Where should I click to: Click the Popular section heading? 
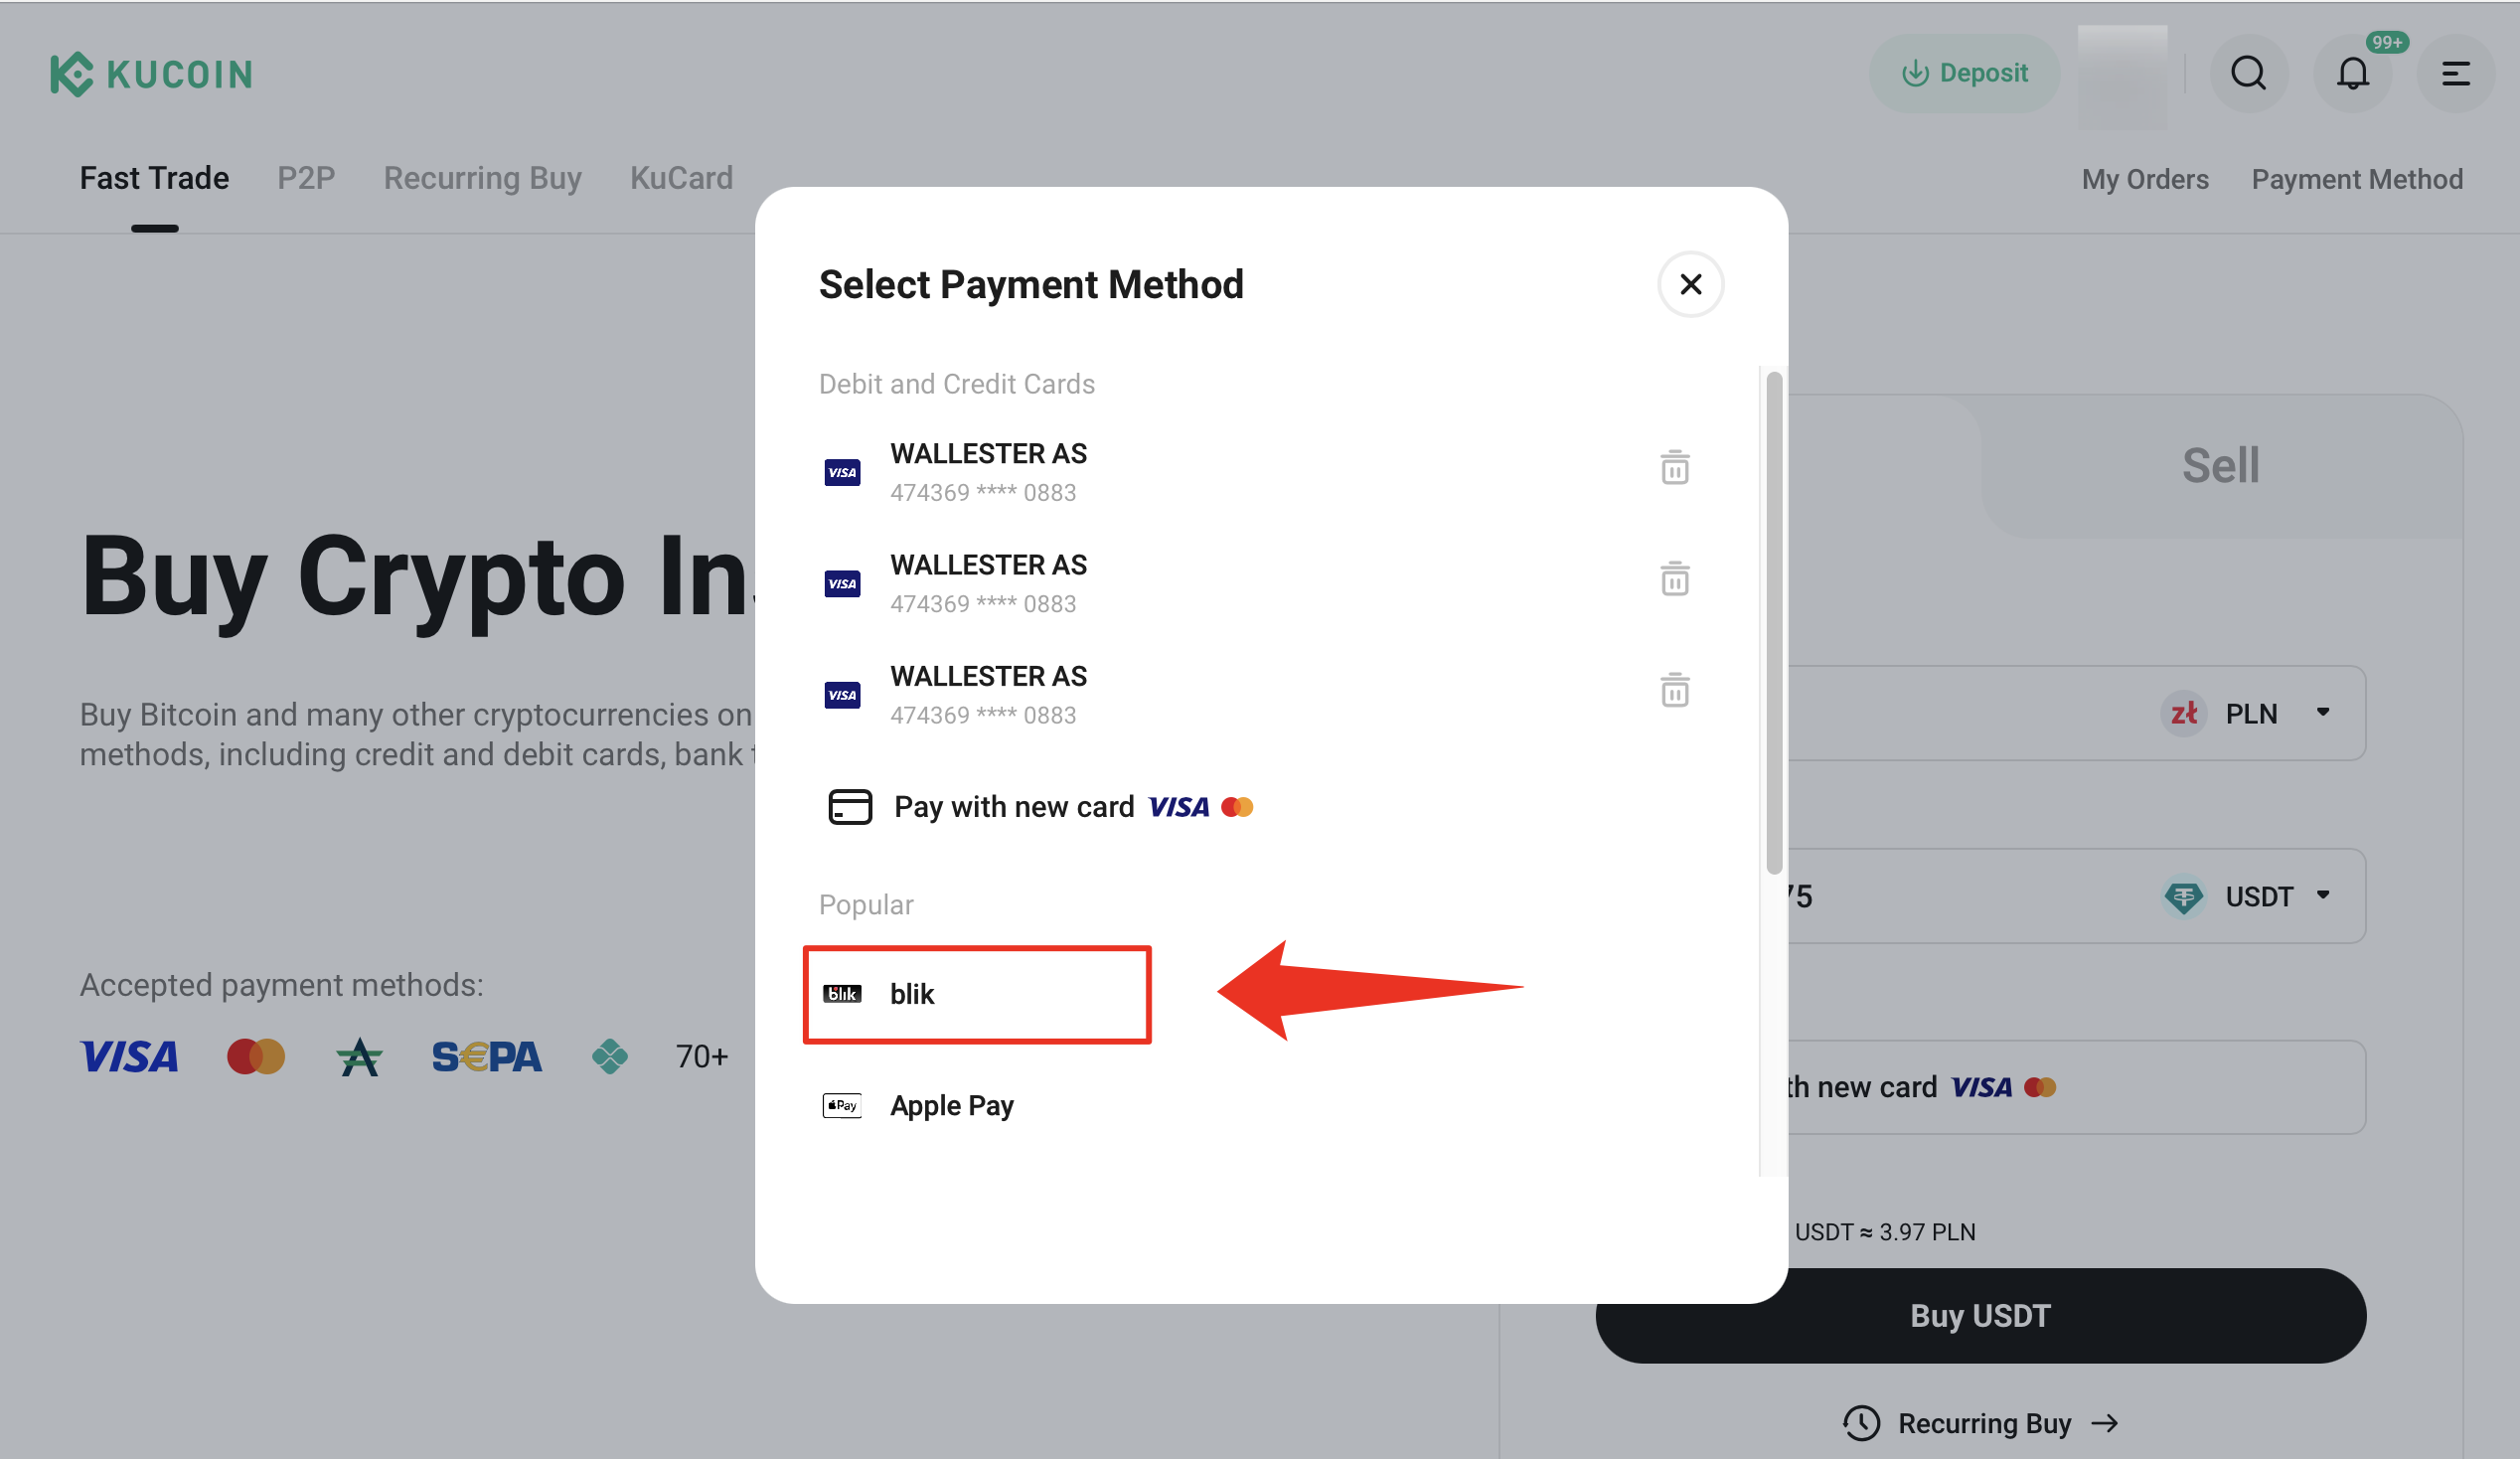[x=866, y=905]
